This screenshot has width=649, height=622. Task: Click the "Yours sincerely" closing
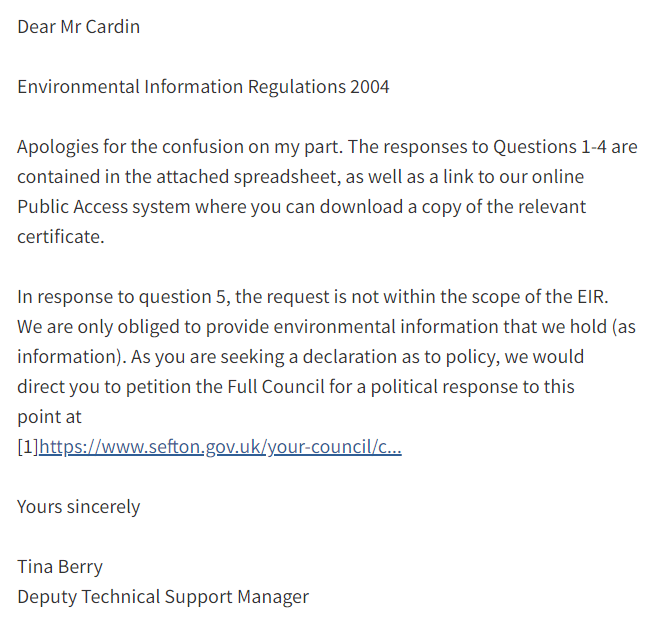(78, 506)
